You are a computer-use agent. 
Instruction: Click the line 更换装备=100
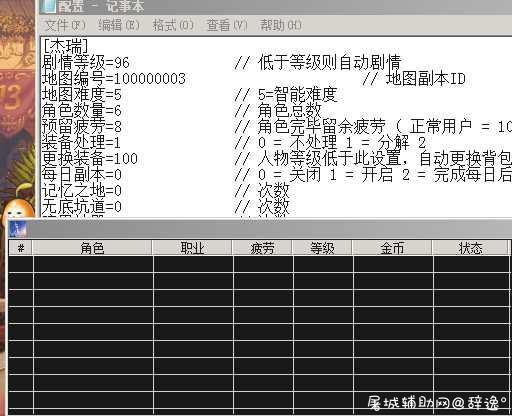pos(90,158)
